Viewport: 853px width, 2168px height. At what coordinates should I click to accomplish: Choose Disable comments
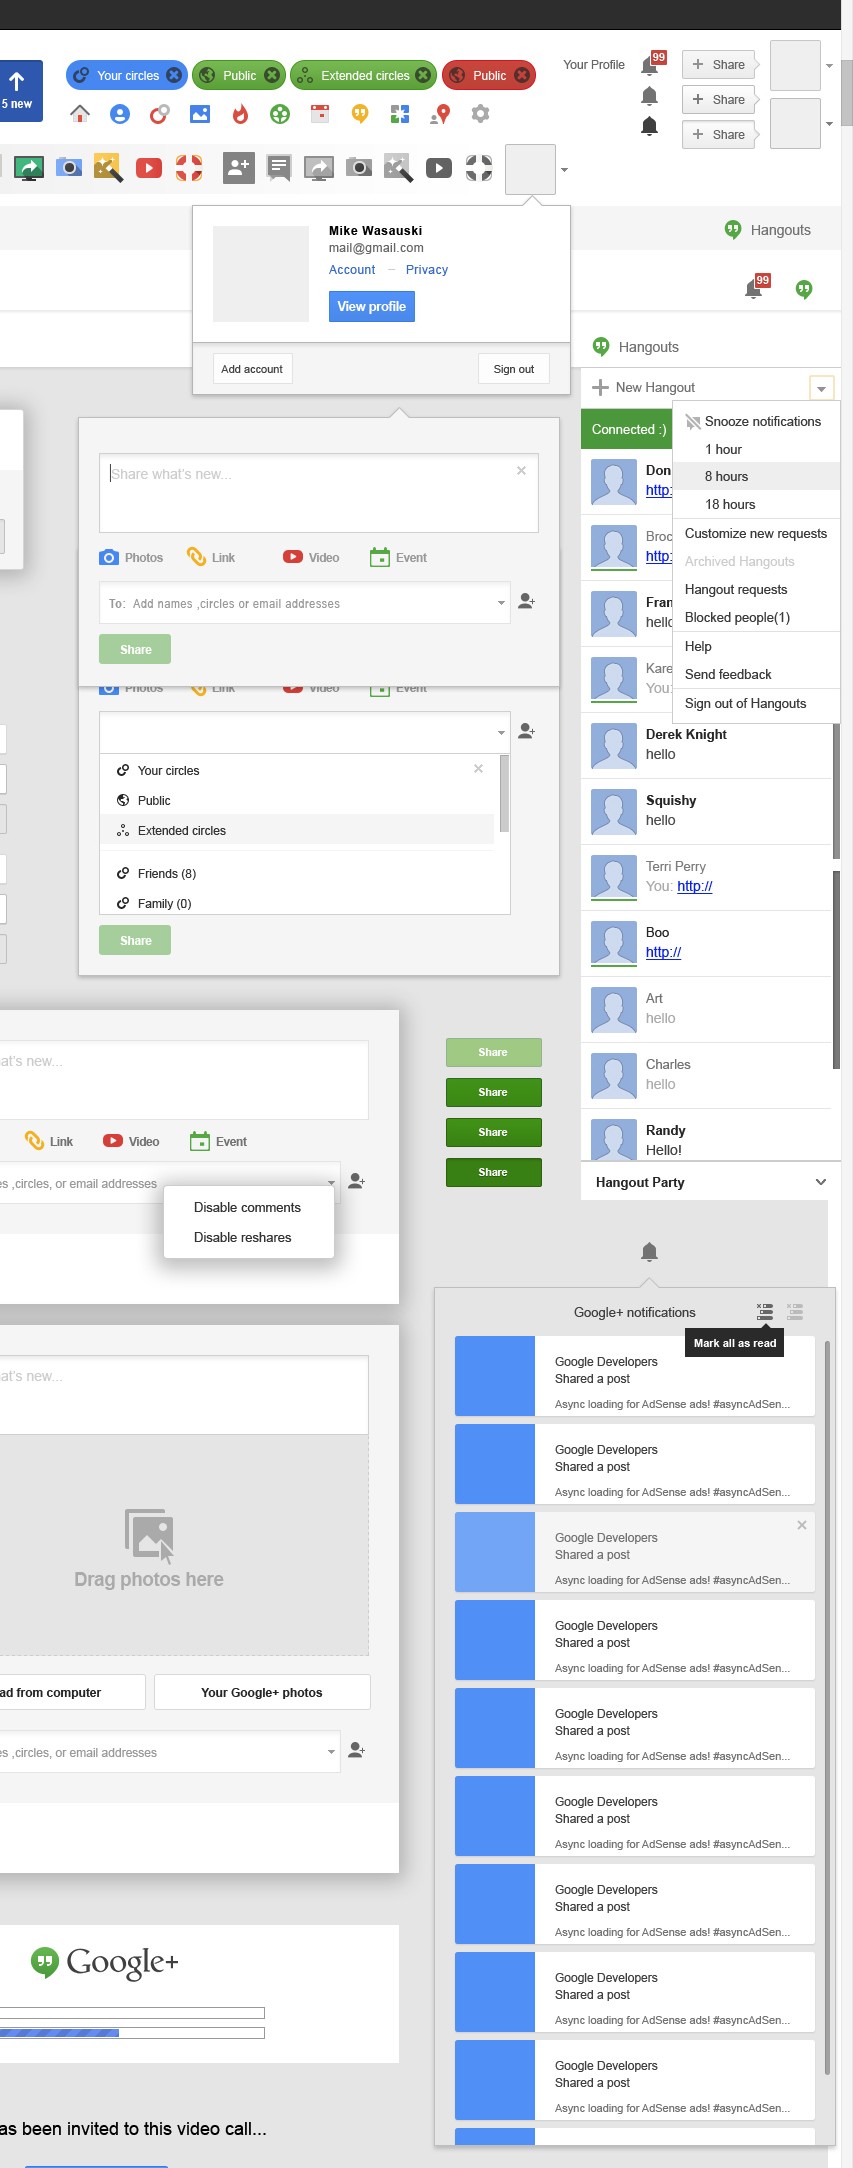(x=248, y=1207)
